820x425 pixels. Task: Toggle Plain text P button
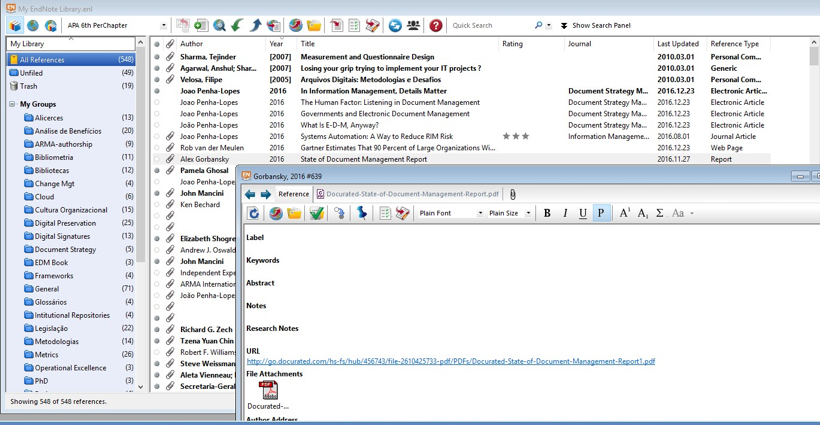click(601, 213)
